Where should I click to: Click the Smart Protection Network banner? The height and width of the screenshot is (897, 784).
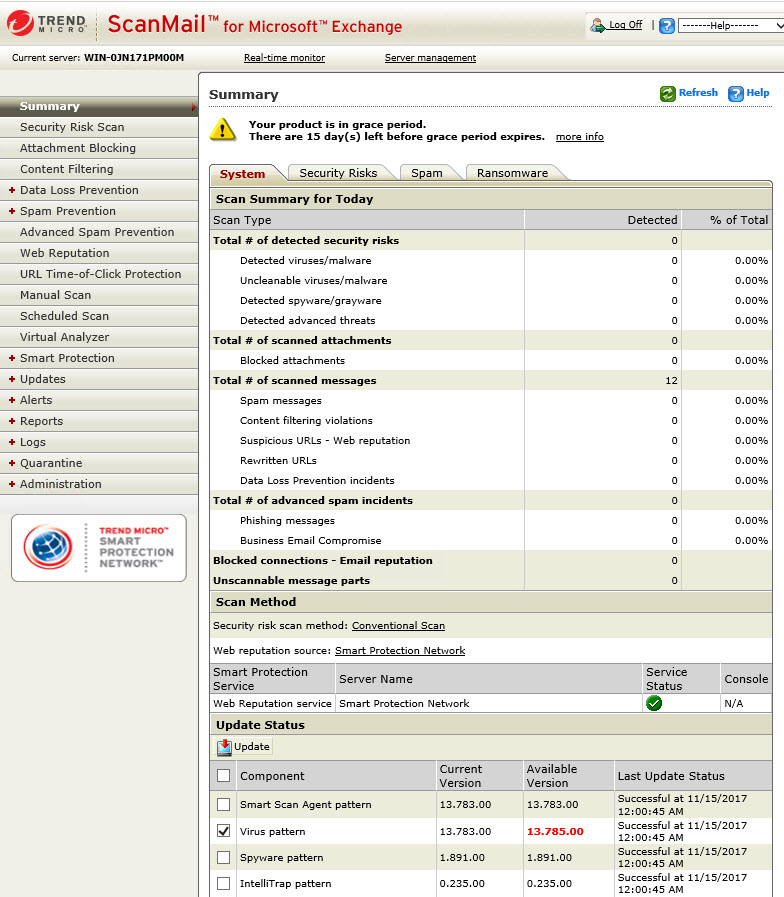pyautogui.click(x=99, y=548)
